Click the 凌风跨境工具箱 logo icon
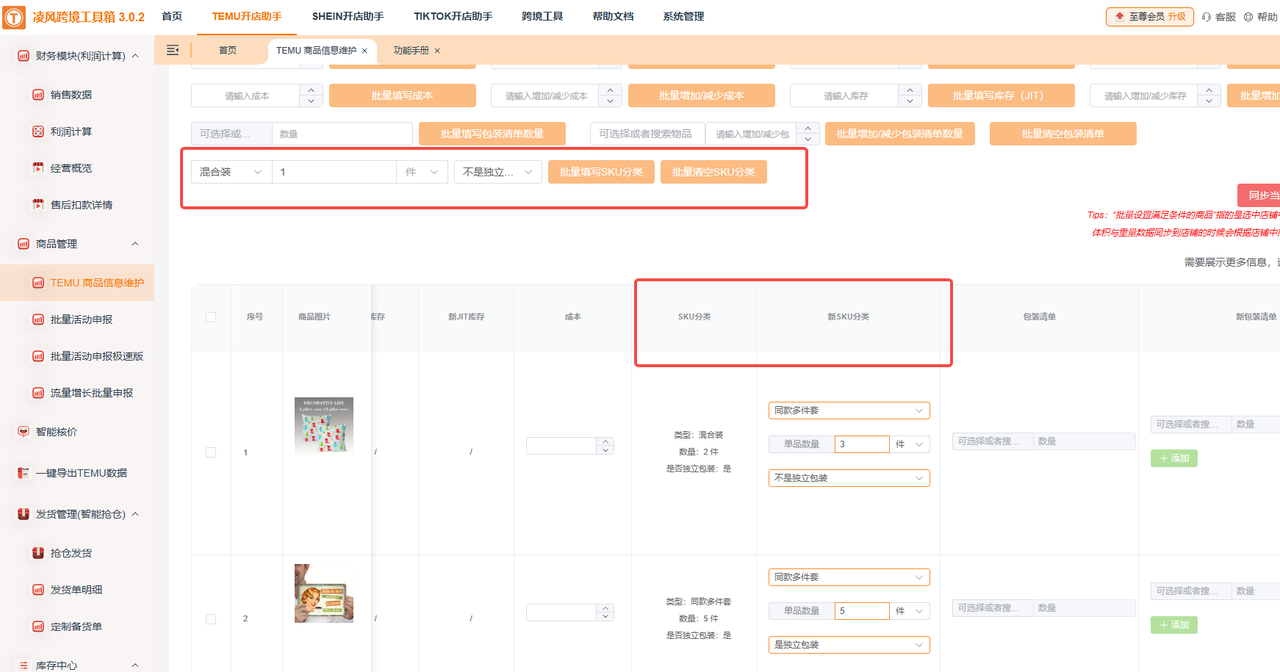The image size is (1280, 672). [x=16, y=19]
